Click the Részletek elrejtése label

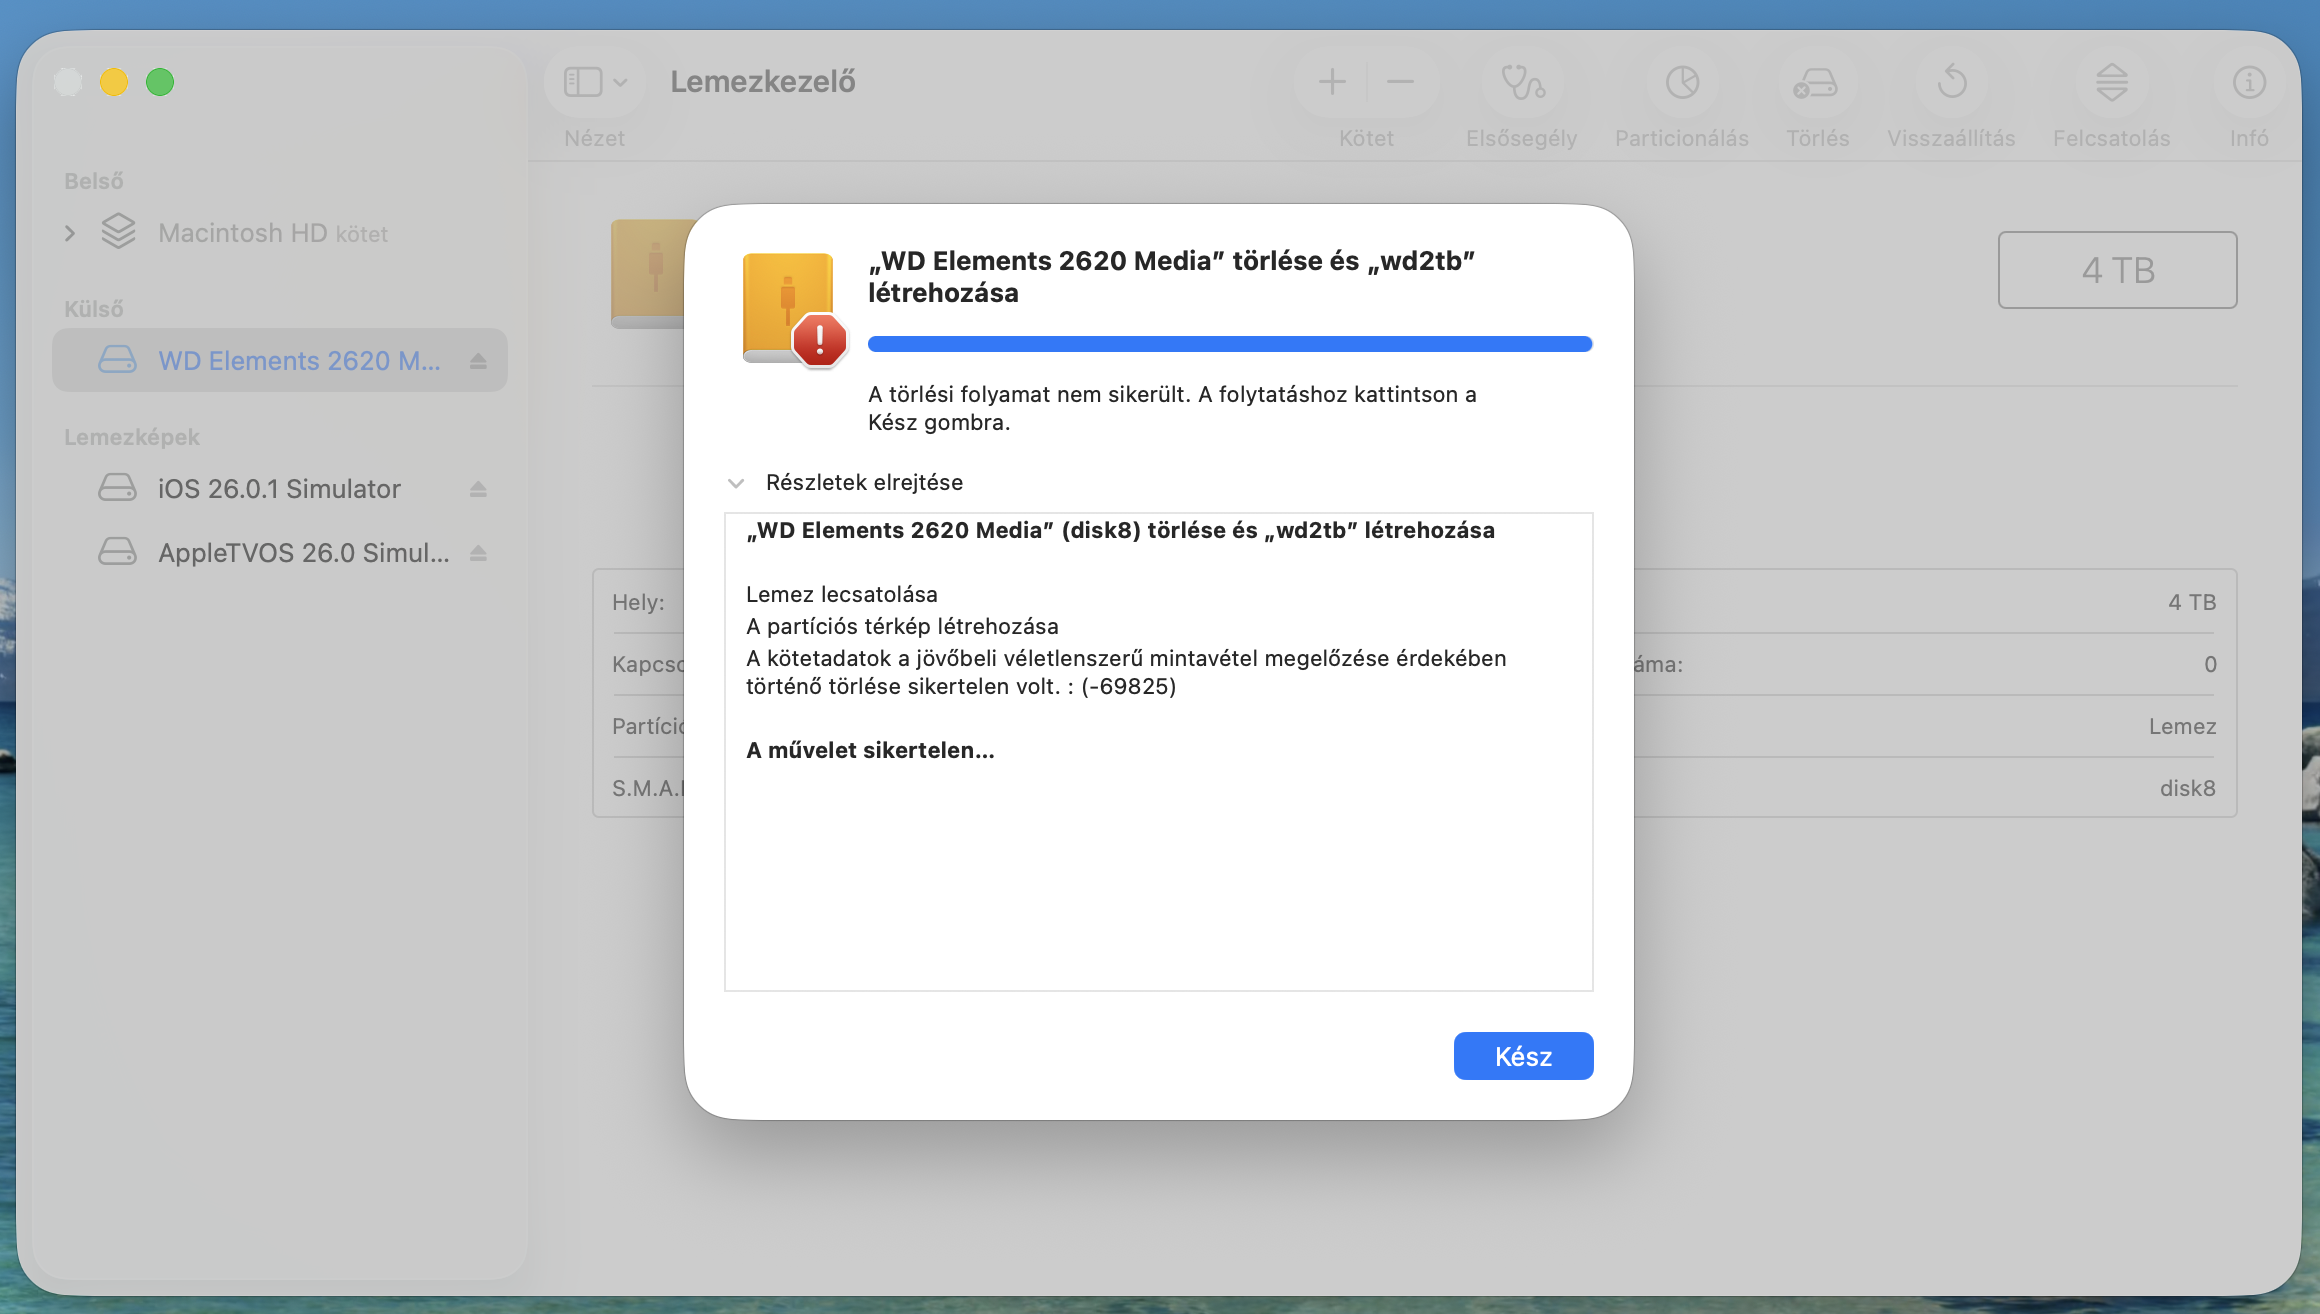(x=864, y=483)
